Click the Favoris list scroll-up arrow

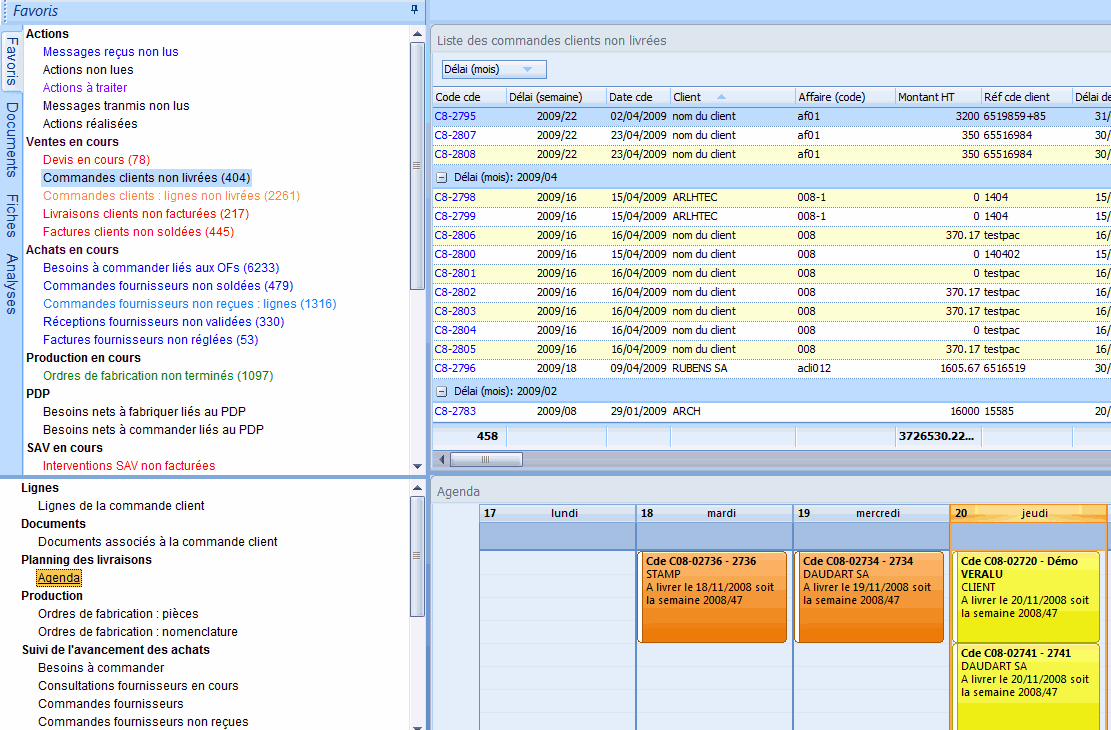pyautogui.click(x=417, y=33)
